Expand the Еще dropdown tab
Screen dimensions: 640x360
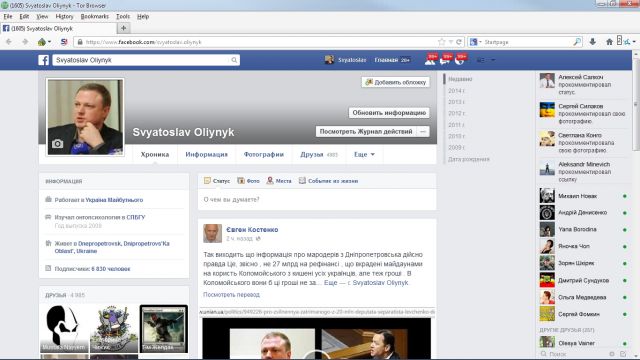click(x=364, y=155)
